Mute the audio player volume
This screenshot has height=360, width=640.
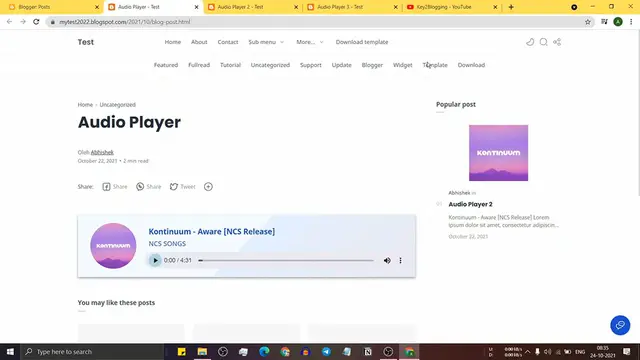[387, 260]
